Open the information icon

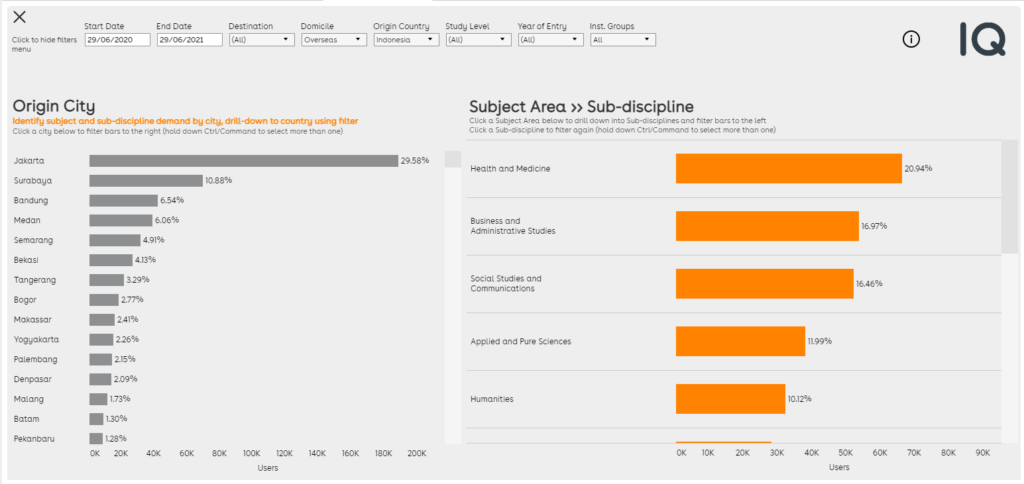tap(910, 39)
